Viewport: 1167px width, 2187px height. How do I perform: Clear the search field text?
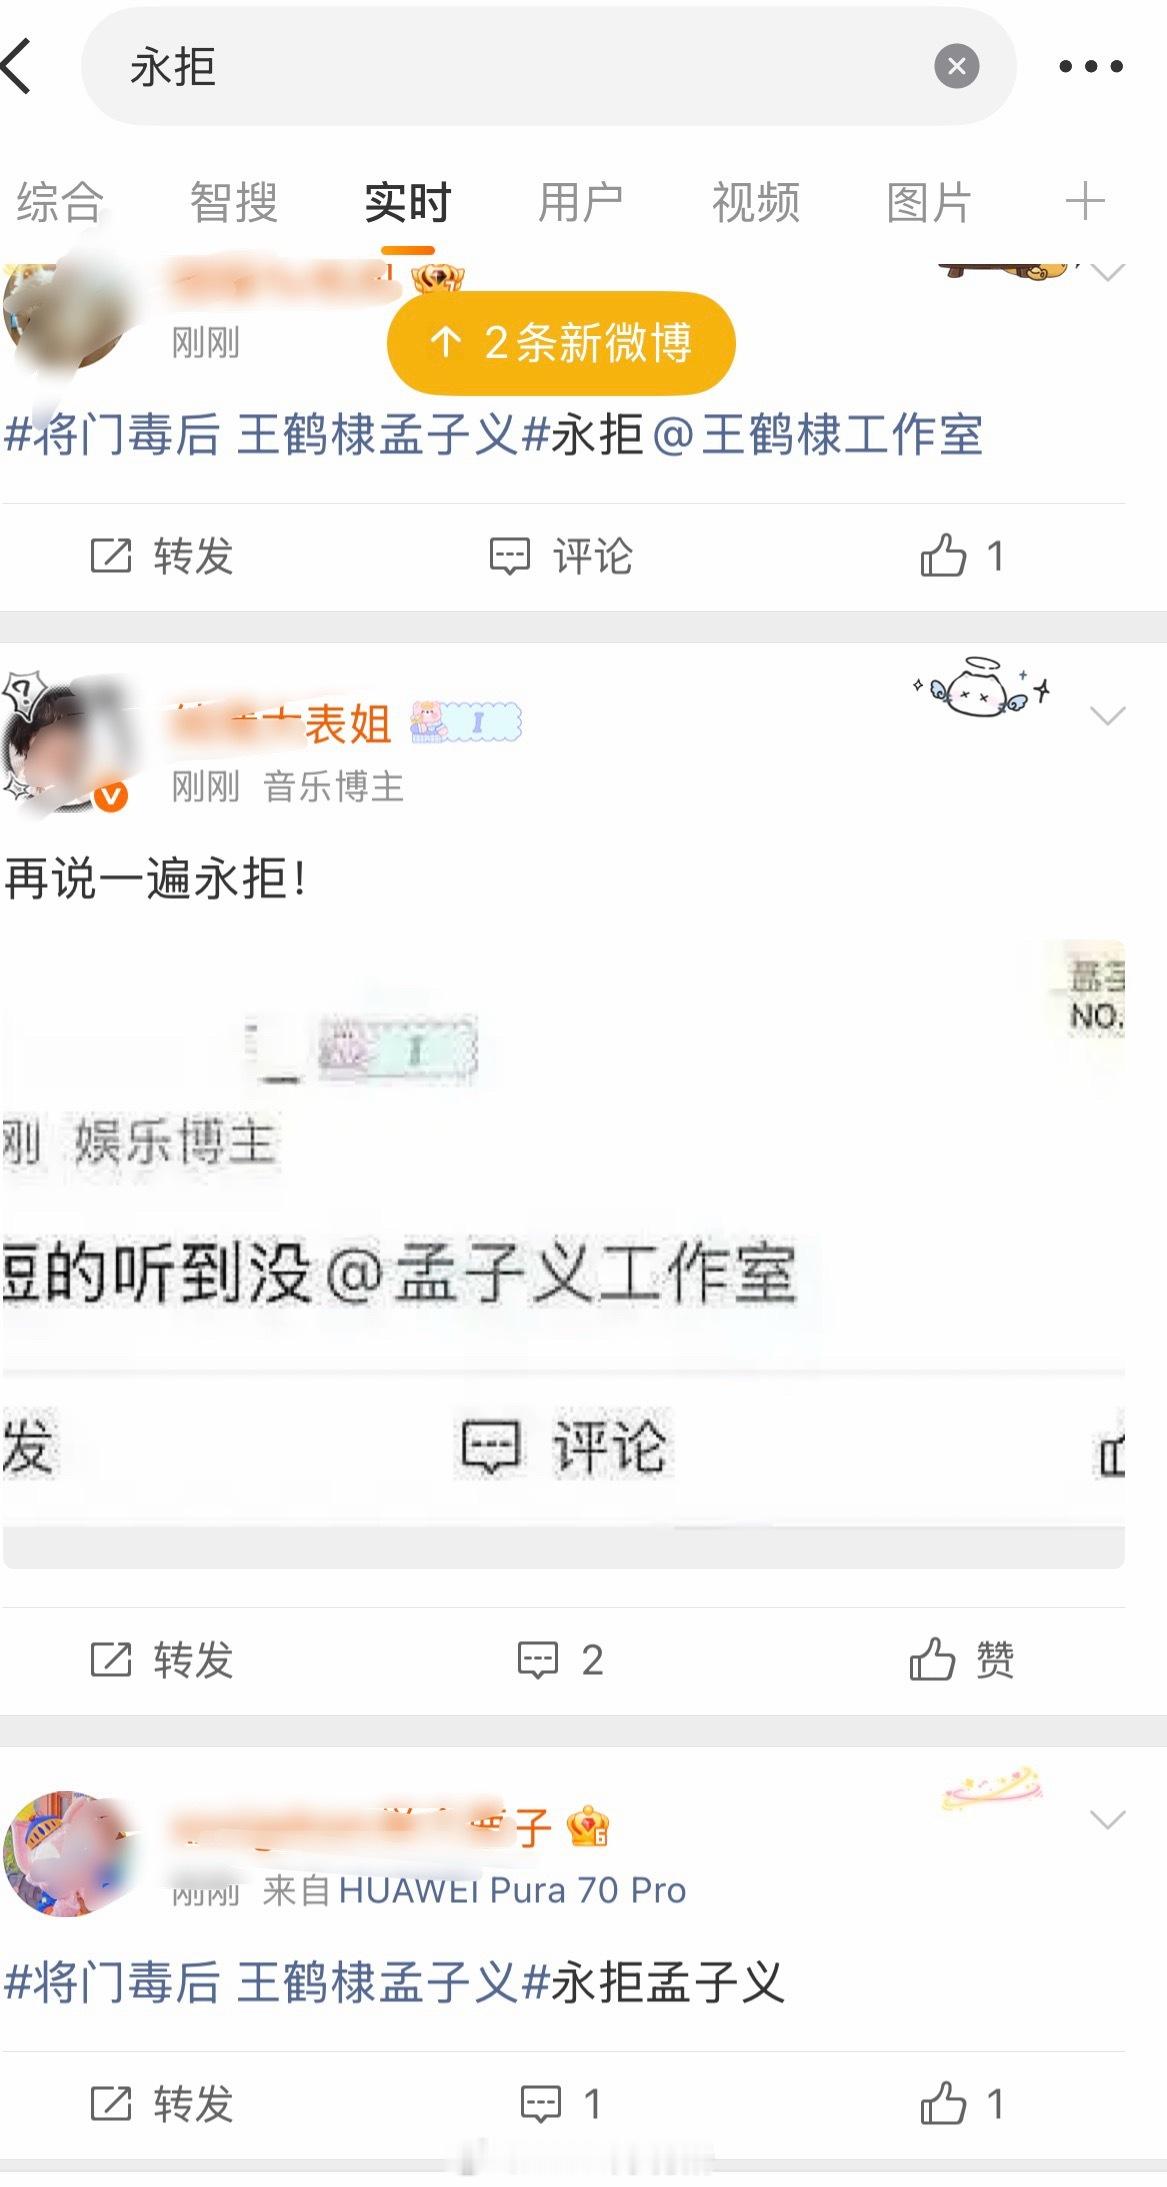point(956,66)
